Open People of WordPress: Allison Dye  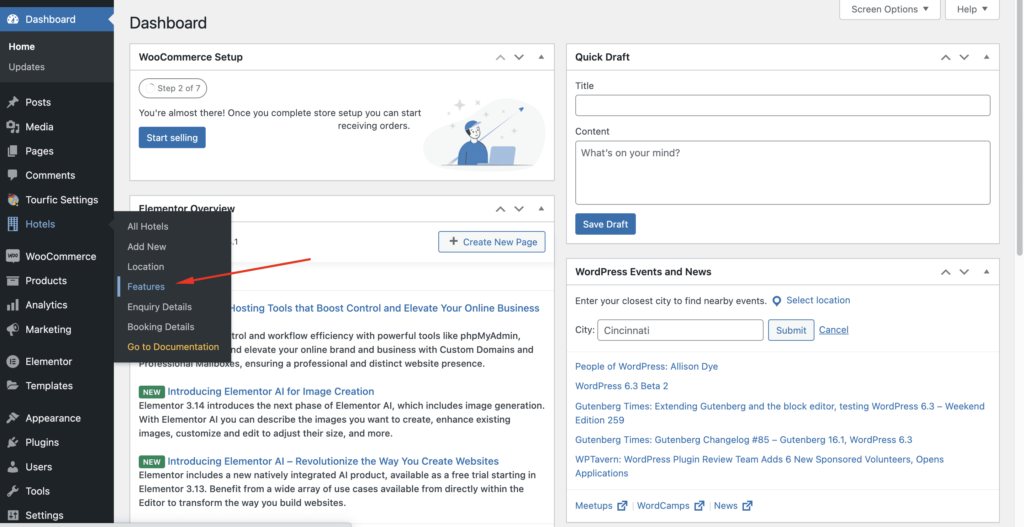point(647,367)
